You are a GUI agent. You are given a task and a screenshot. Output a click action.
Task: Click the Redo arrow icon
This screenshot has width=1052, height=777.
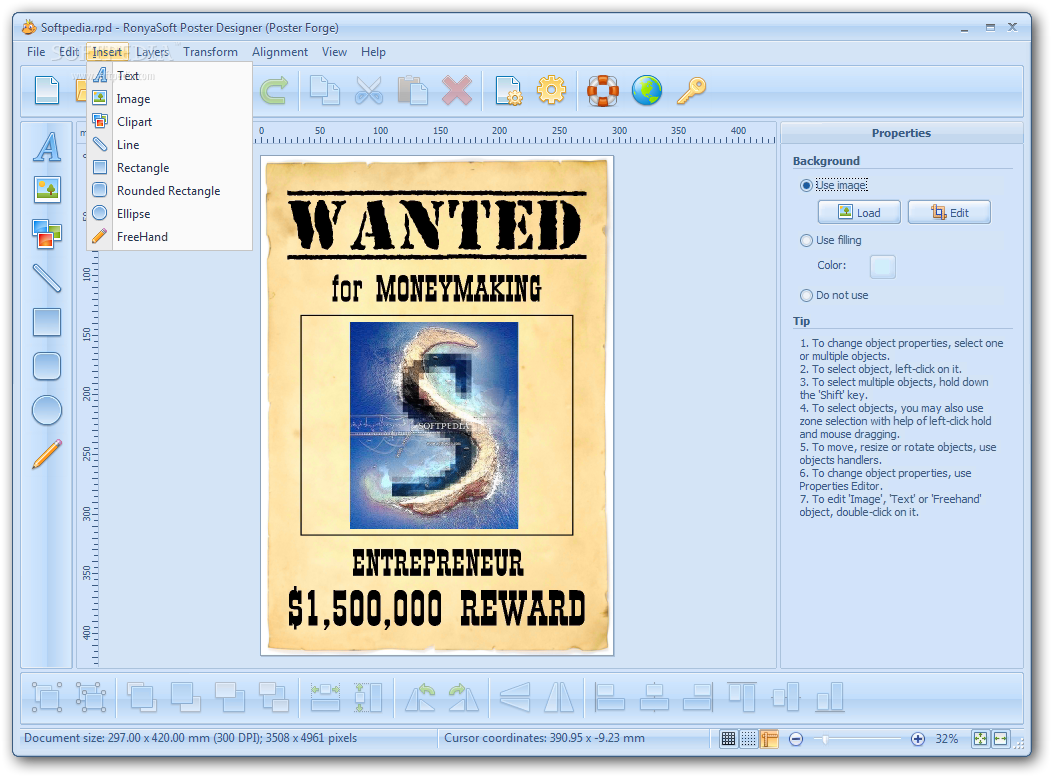[273, 91]
